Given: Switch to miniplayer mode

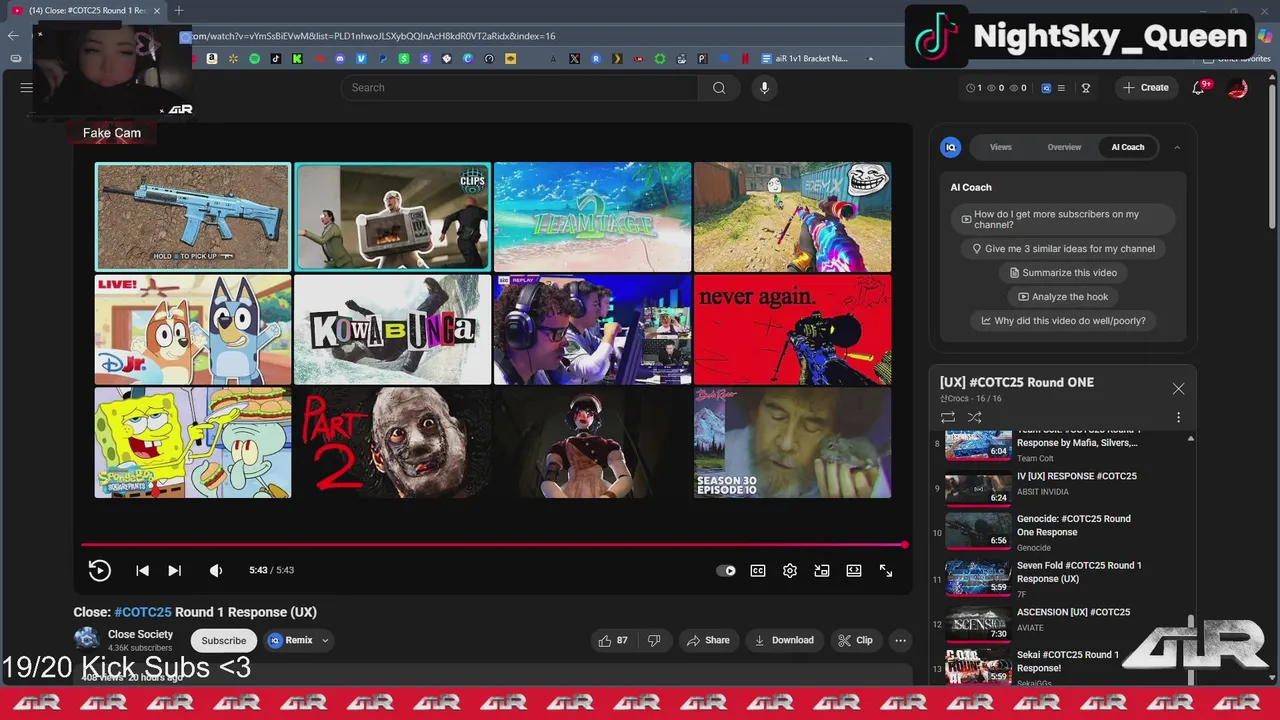Looking at the screenshot, I should point(822,571).
